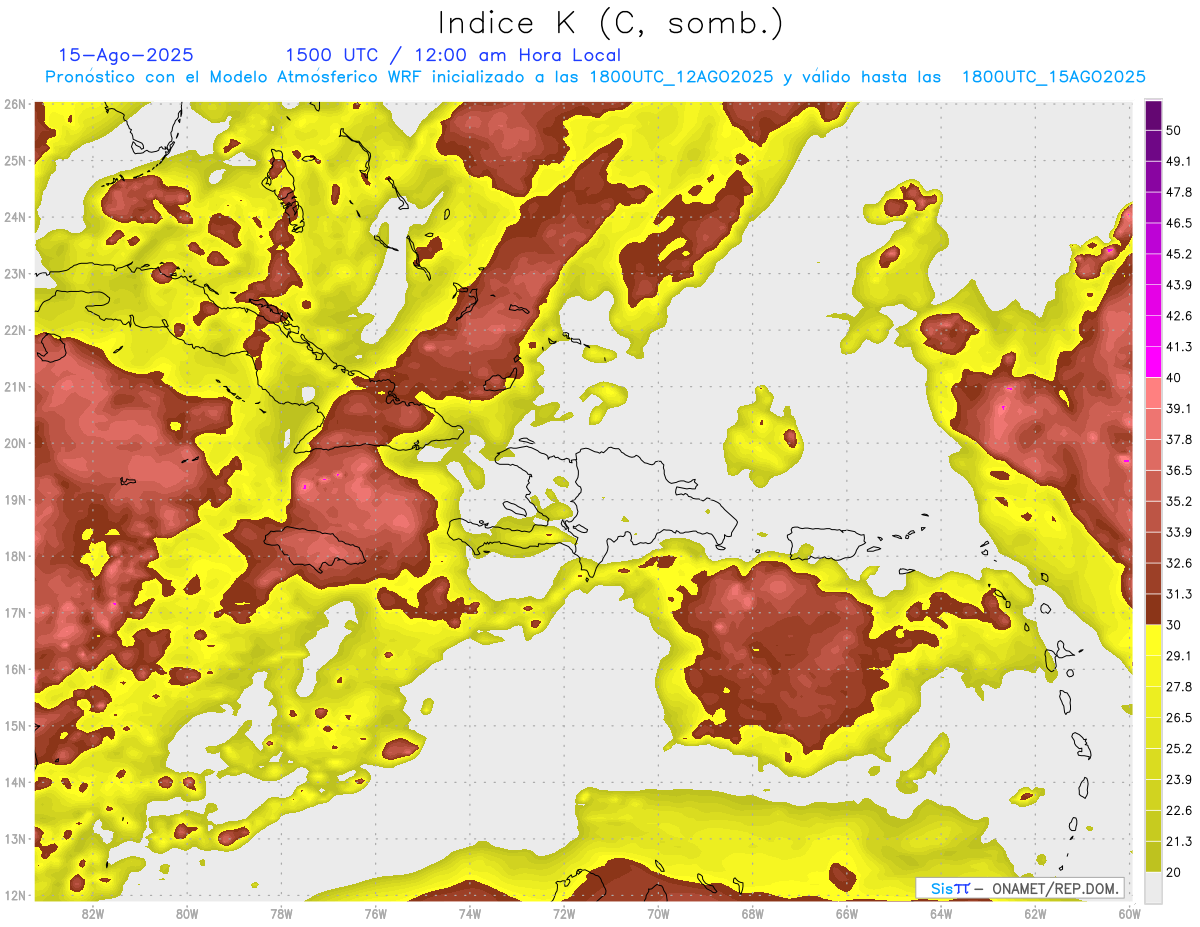Image resolution: width=1200 pixels, height=927 pixels.
Task: Click latitude axis label '12N'
Action: coord(15,895)
